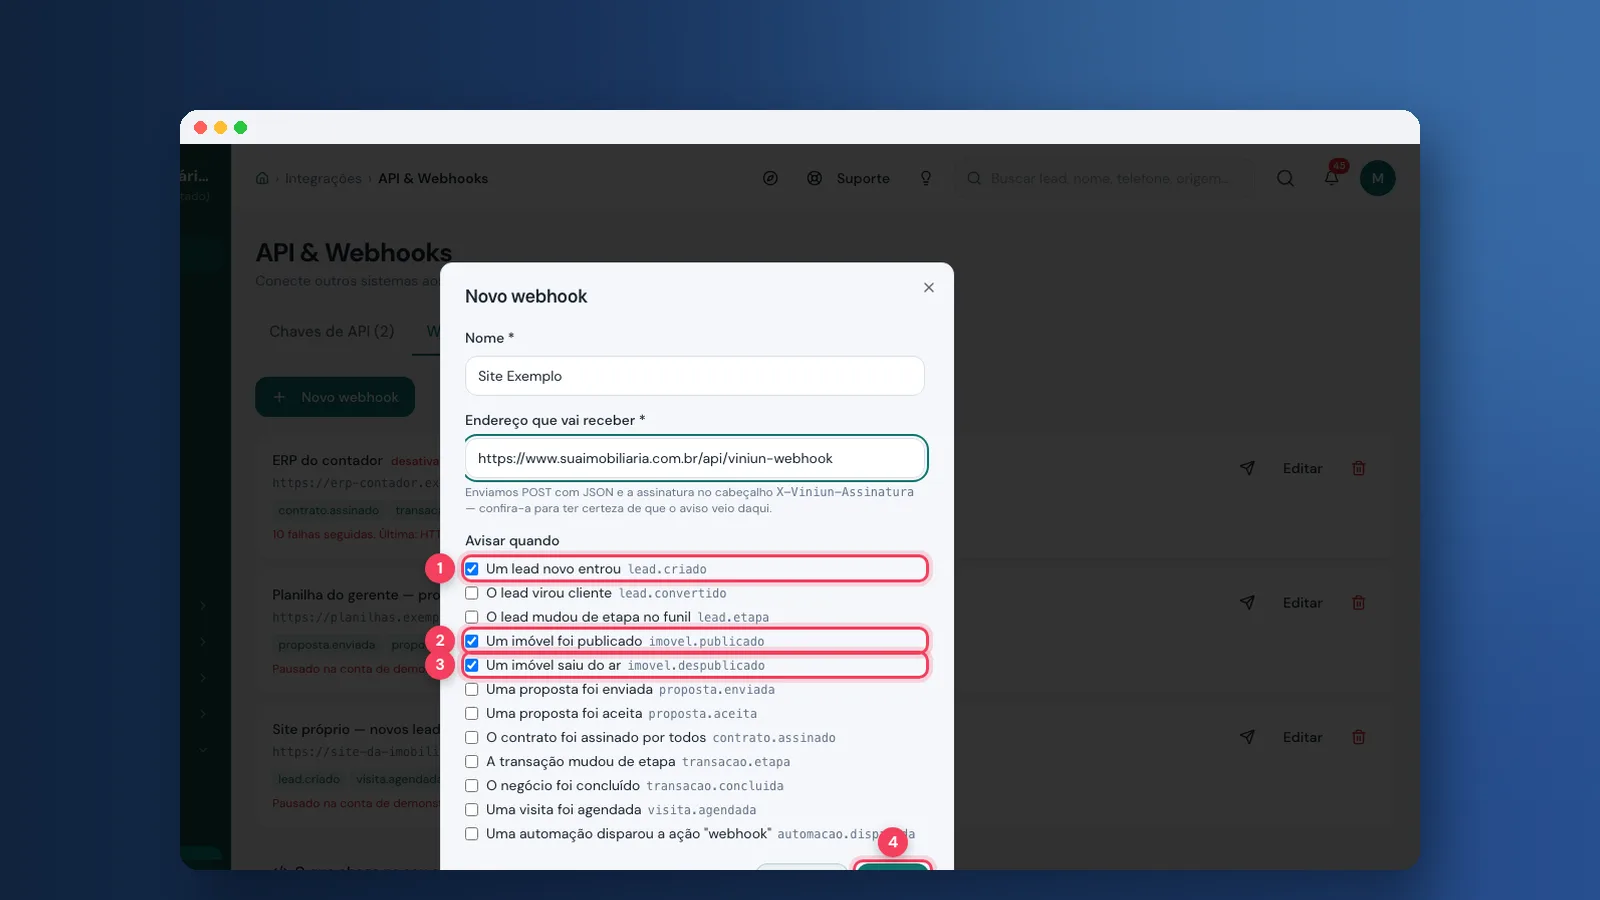Open the Suporte link
Image resolution: width=1600 pixels, height=900 pixels.
(x=863, y=178)
